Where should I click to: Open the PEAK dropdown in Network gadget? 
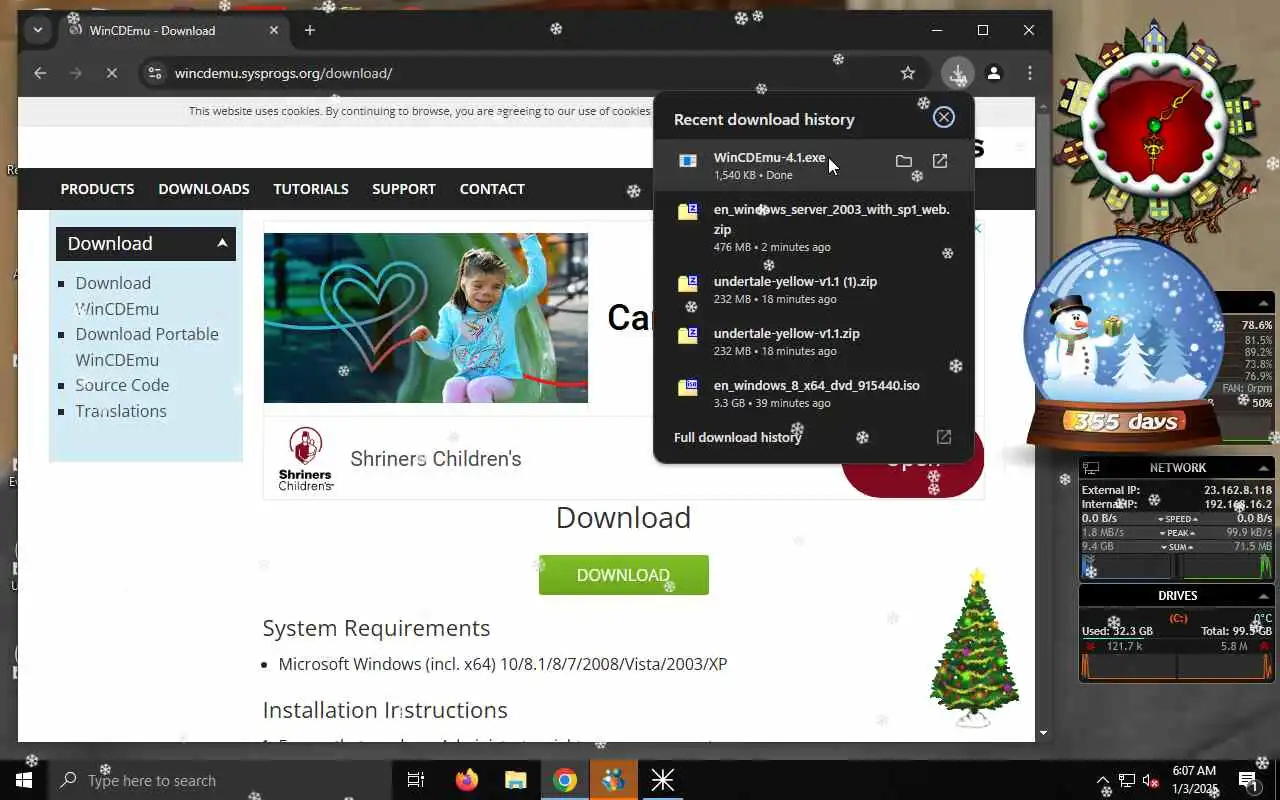1178,533
